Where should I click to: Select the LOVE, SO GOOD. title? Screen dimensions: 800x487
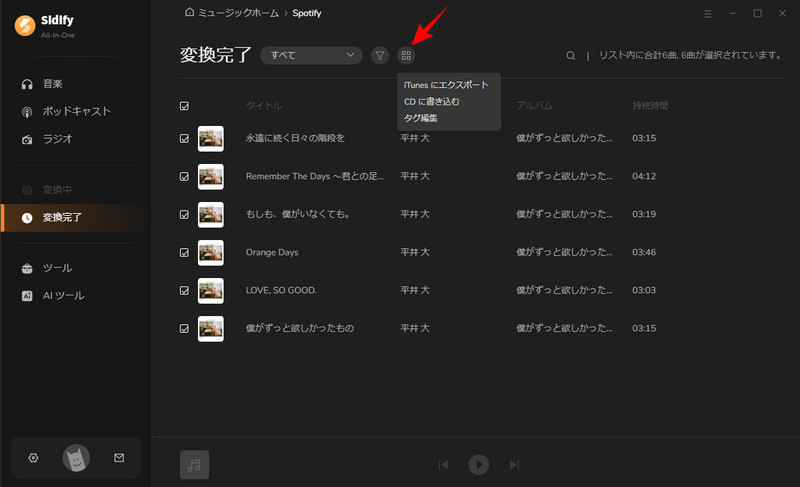pyautogui.click(x=281, y=290)
